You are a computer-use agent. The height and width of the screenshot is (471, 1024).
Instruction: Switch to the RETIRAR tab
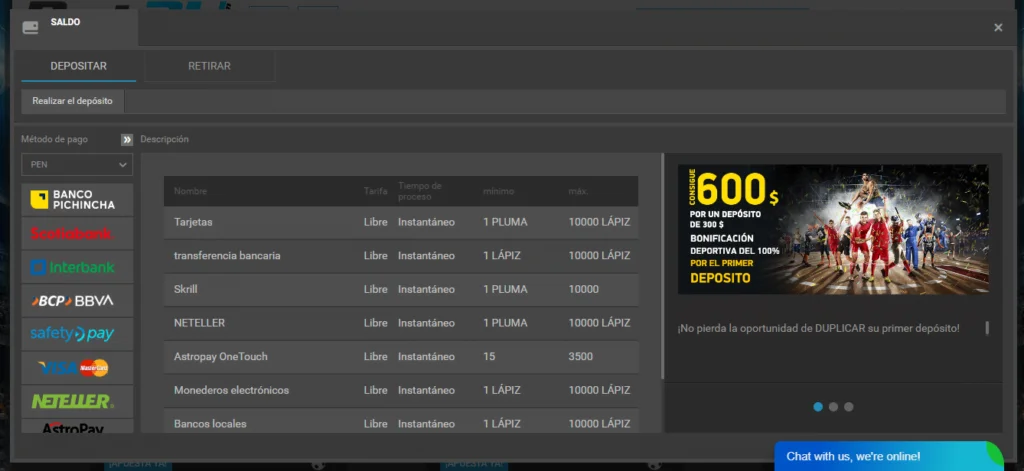coord(210,67)
